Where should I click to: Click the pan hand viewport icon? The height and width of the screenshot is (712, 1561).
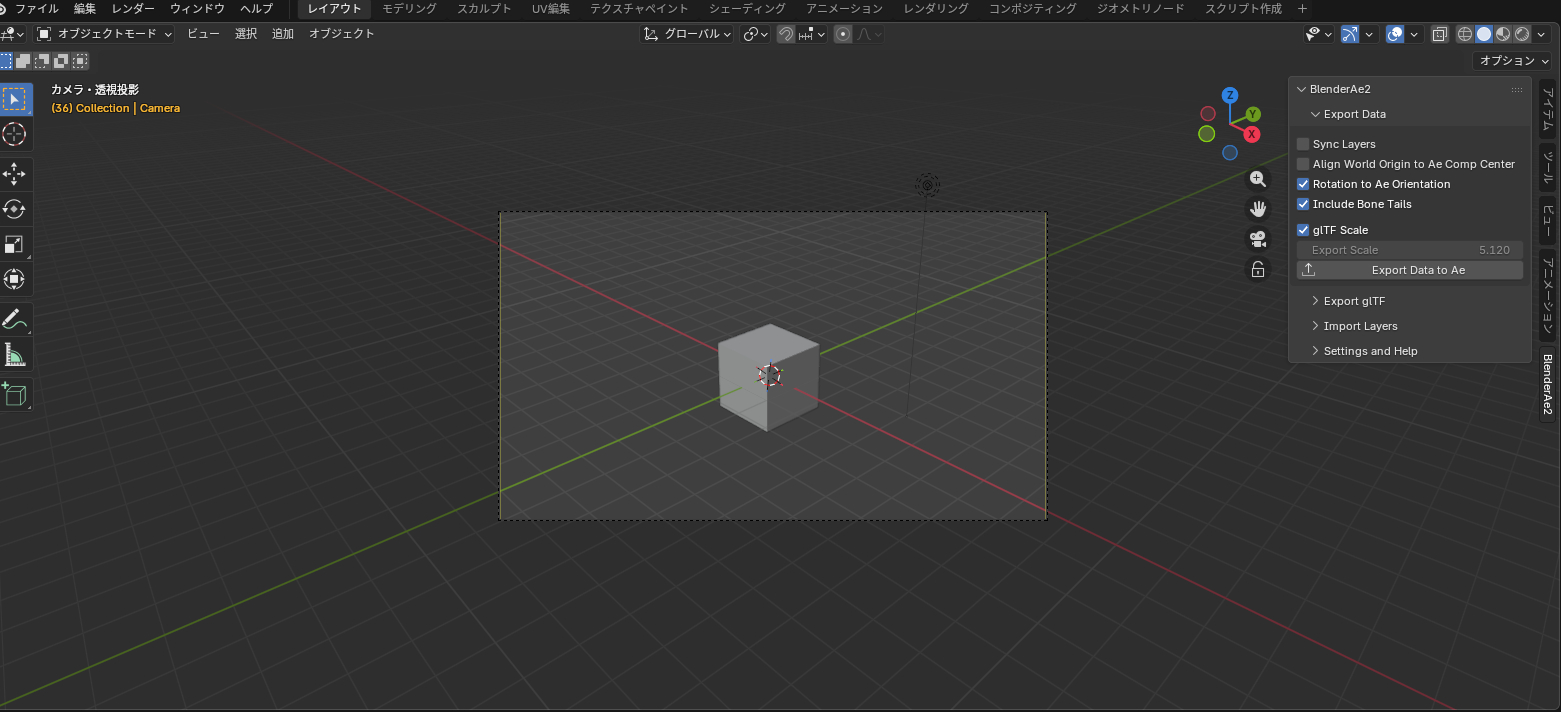(x=1258, y=209)
